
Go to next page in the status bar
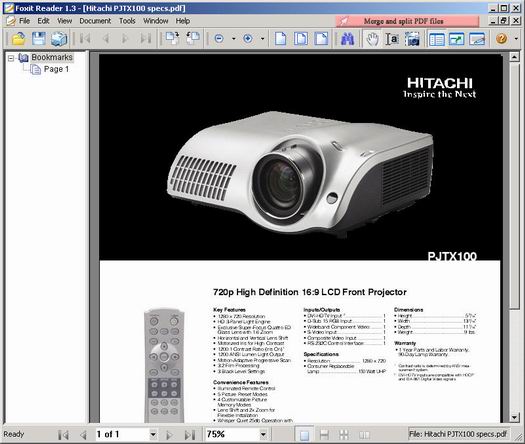pos(169,435)
